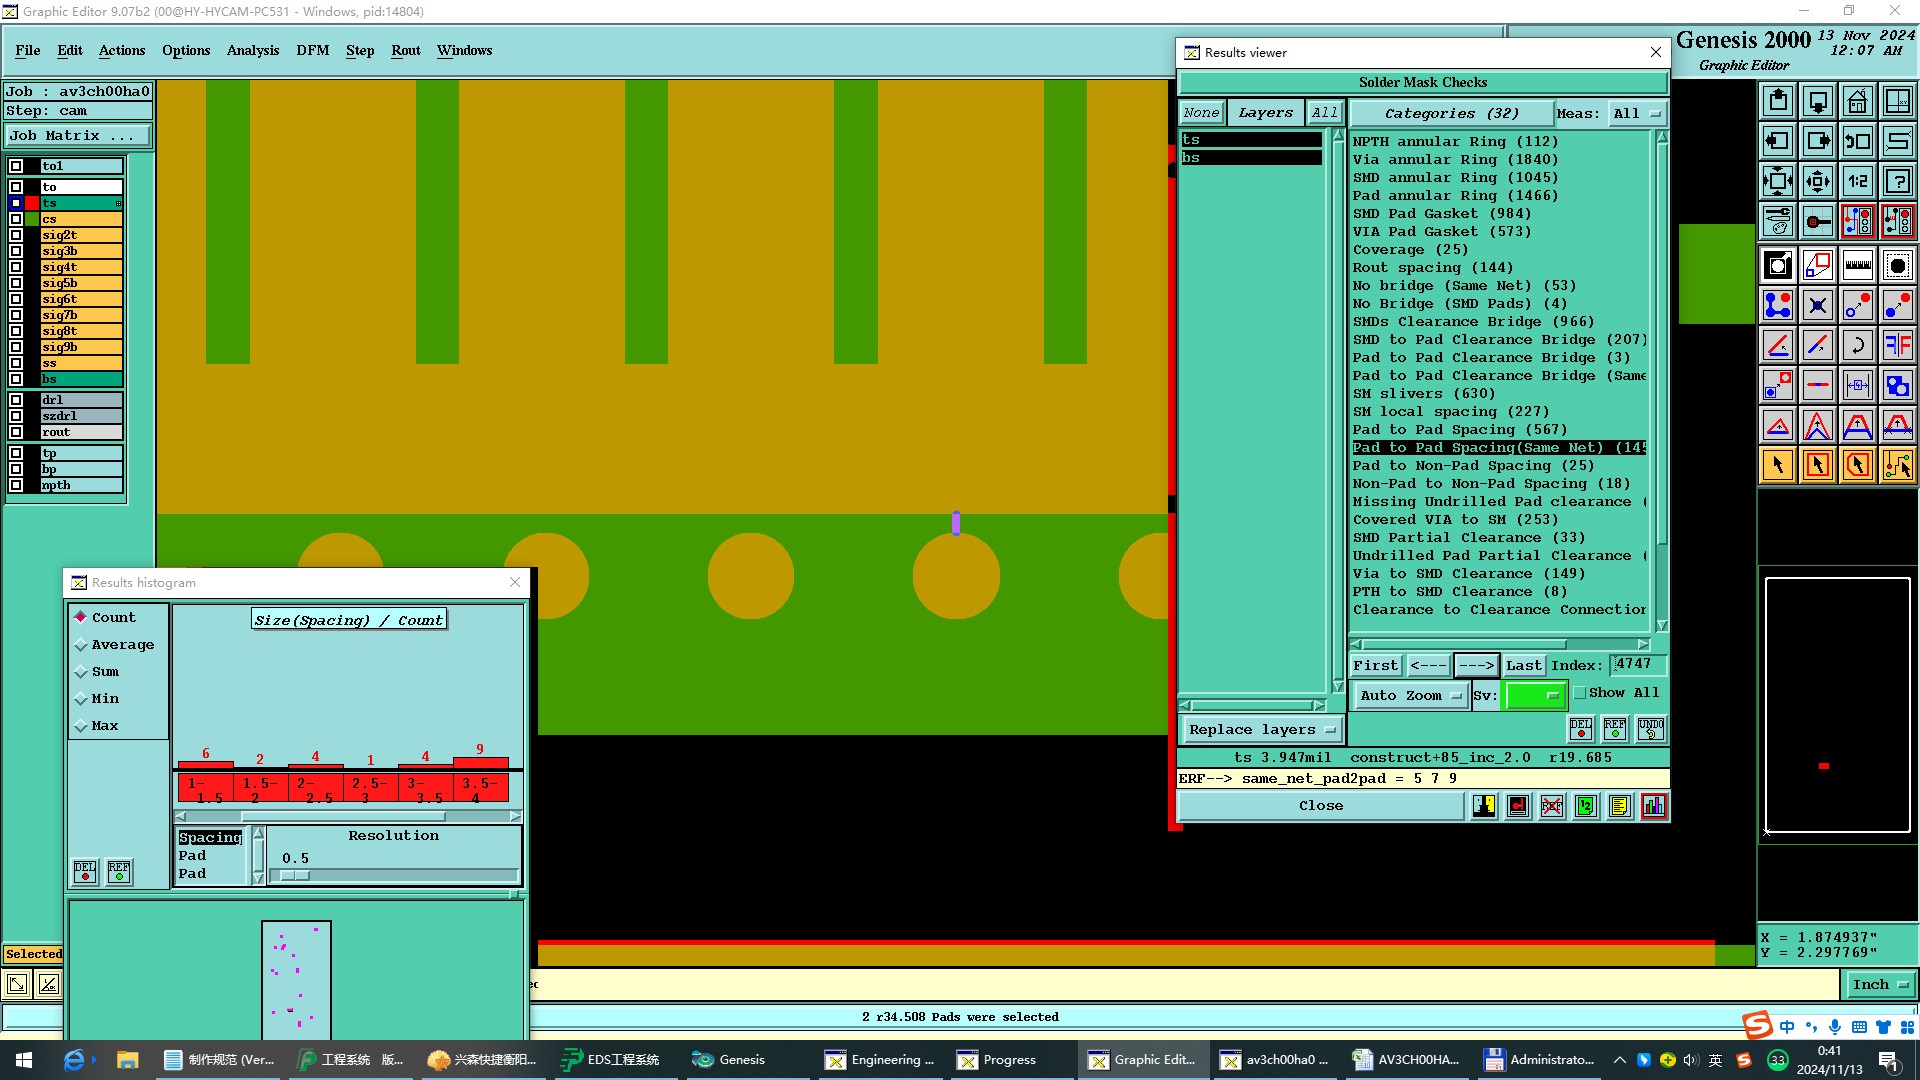Click the question mark help icon

click(x=1897, y=181)
